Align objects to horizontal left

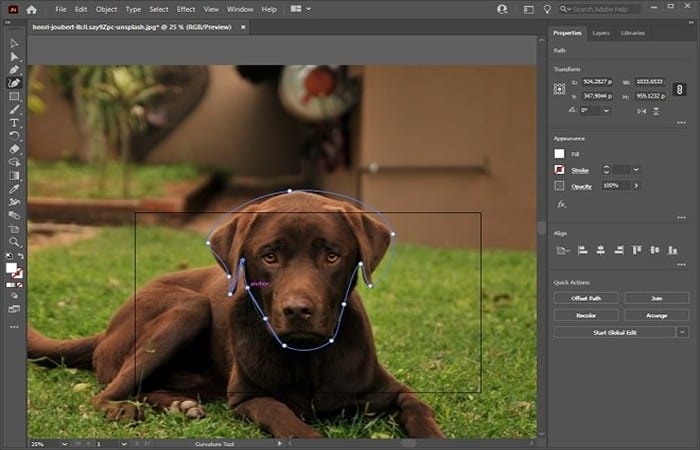pyautogui.click(x=582, y=250)
